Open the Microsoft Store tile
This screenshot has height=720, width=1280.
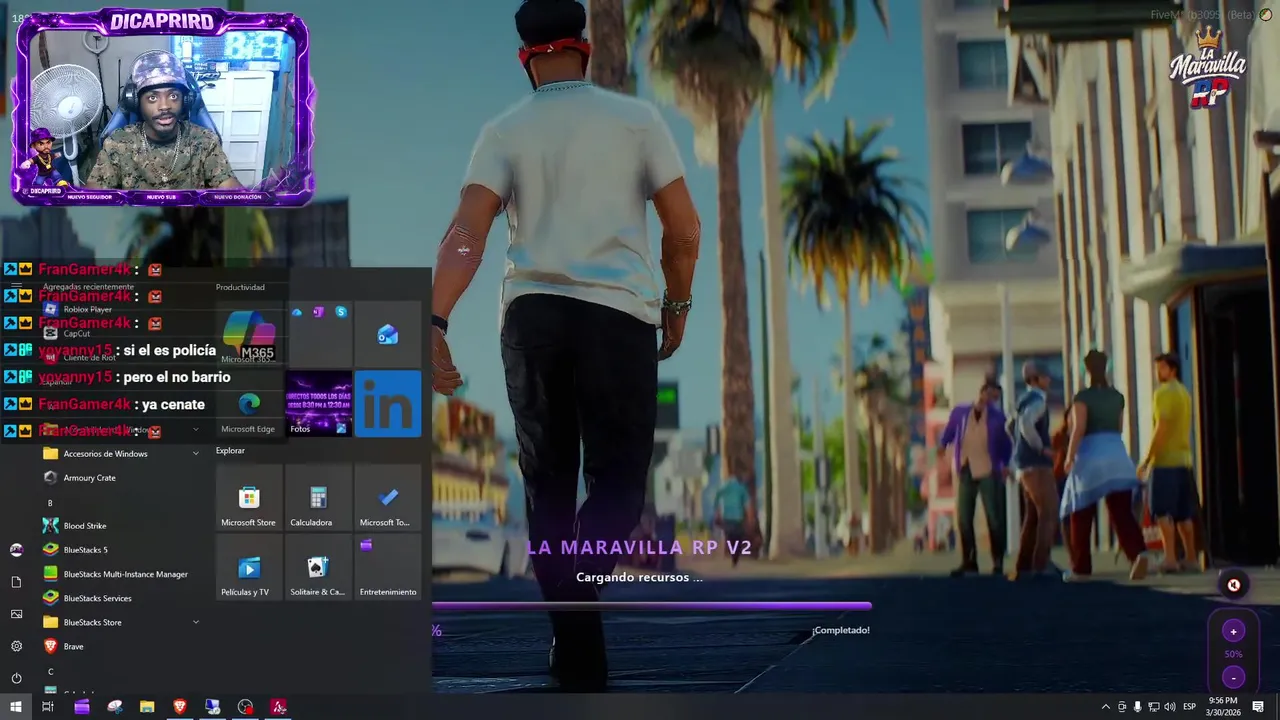tap(249, 497)
